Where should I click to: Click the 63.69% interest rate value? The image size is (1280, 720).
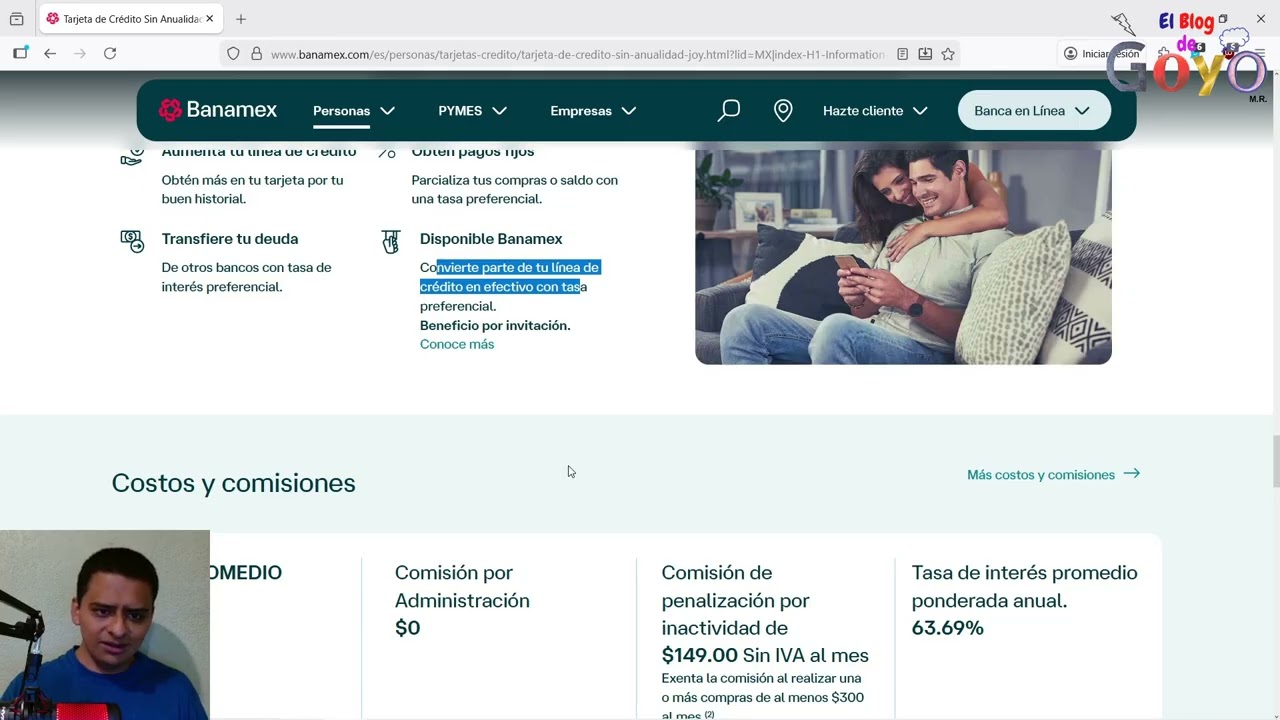coord(948,628)
